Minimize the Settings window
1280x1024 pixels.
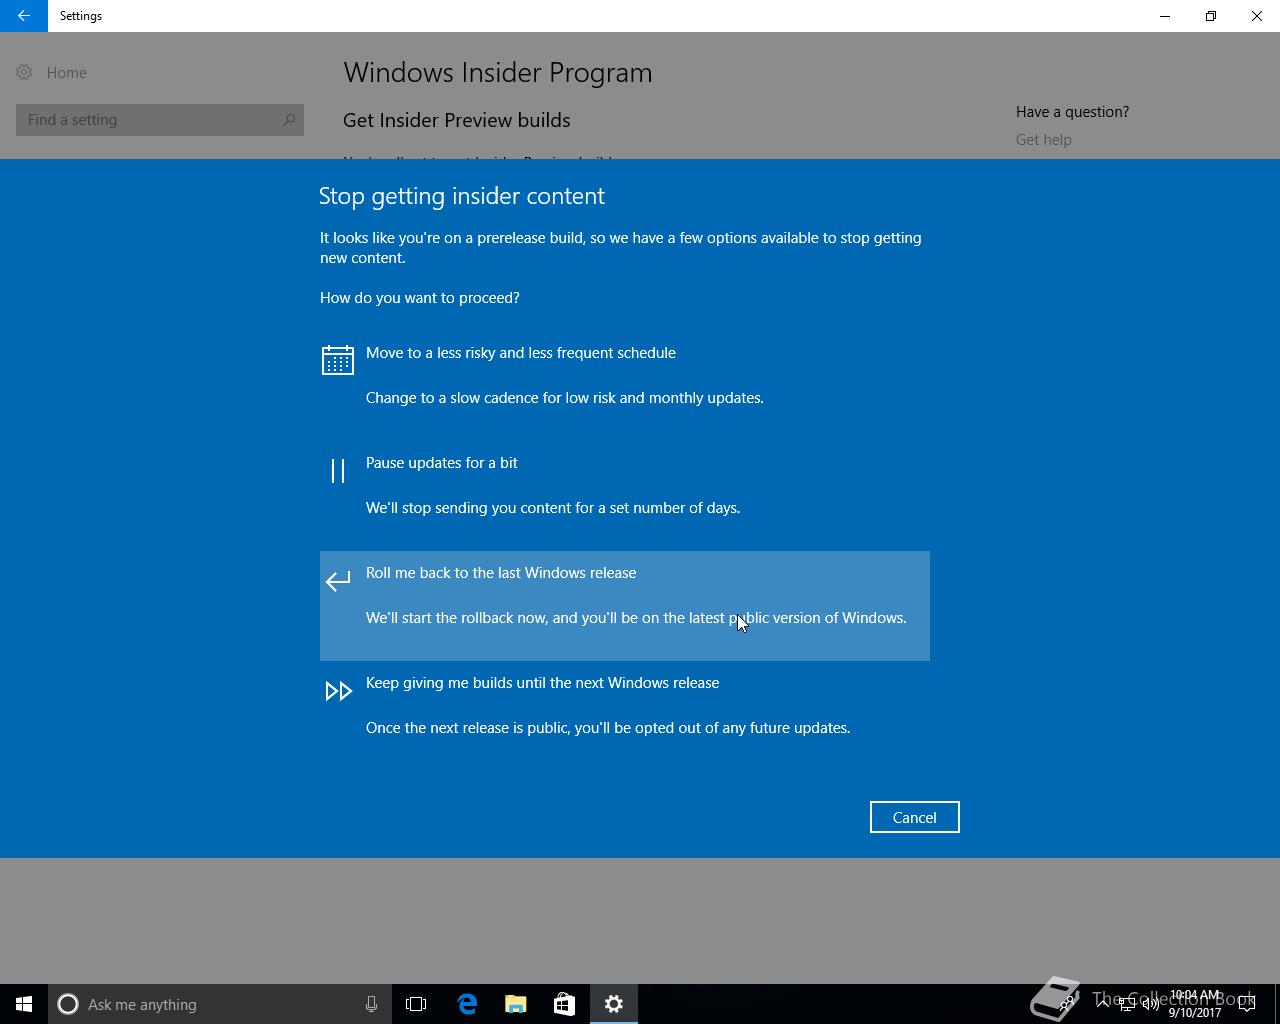pyautogui.click(x=1165, y=16)
